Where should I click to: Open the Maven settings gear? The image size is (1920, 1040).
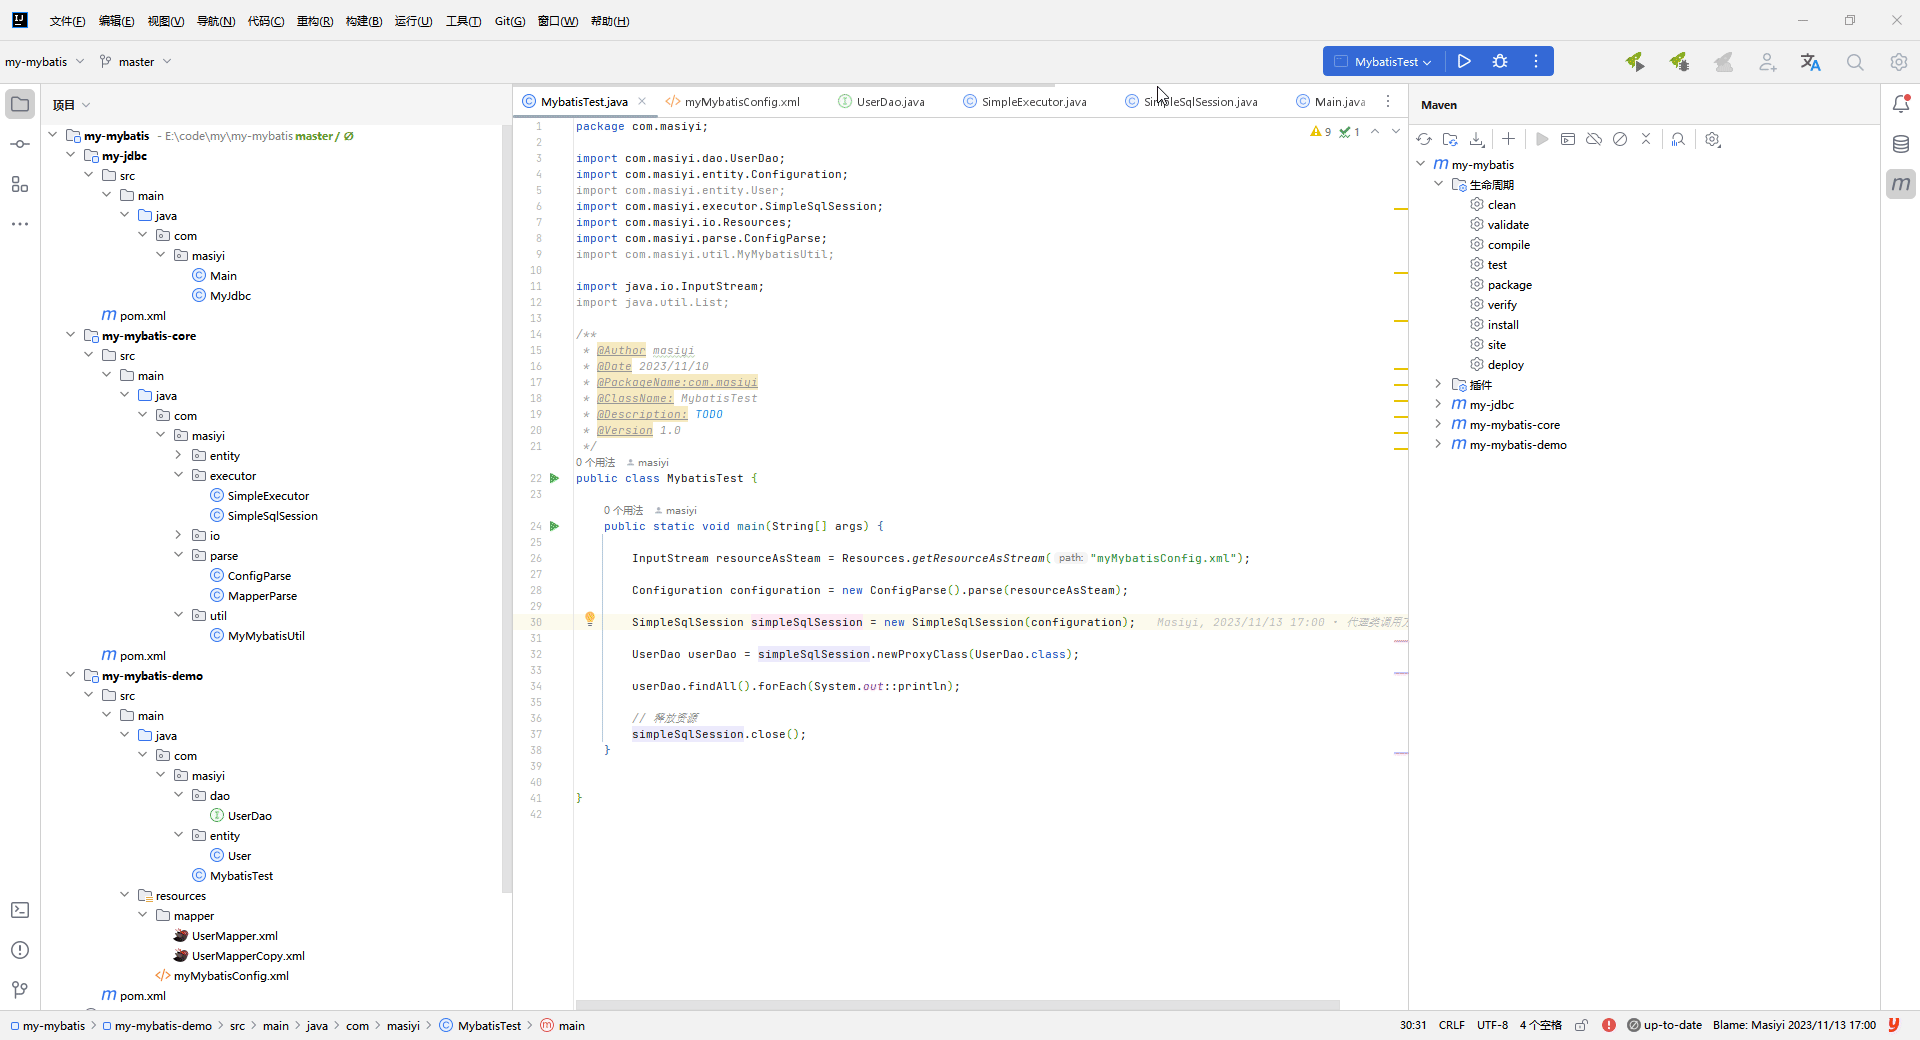point(1713,139)
